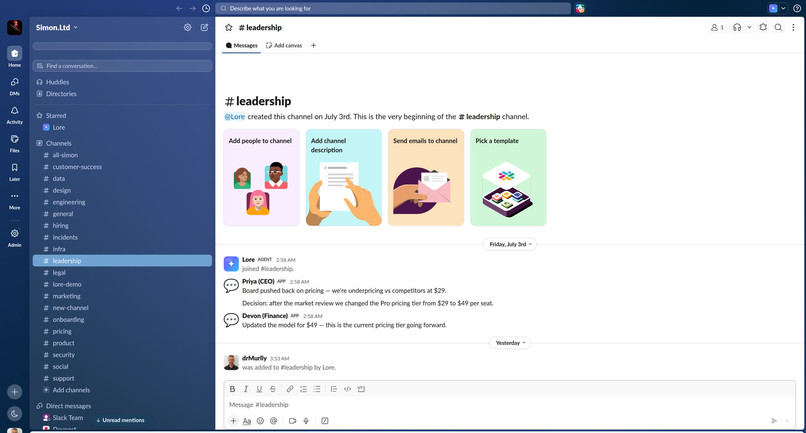Mention someone with @ icon
The height and width of the screenshot is (433, 806).
tap(273, 421)
